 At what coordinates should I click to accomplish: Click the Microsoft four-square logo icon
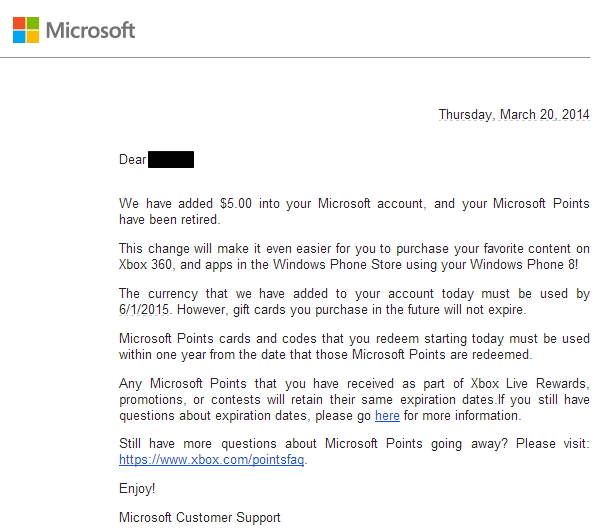pyautogui.click(x=27, y=30)
